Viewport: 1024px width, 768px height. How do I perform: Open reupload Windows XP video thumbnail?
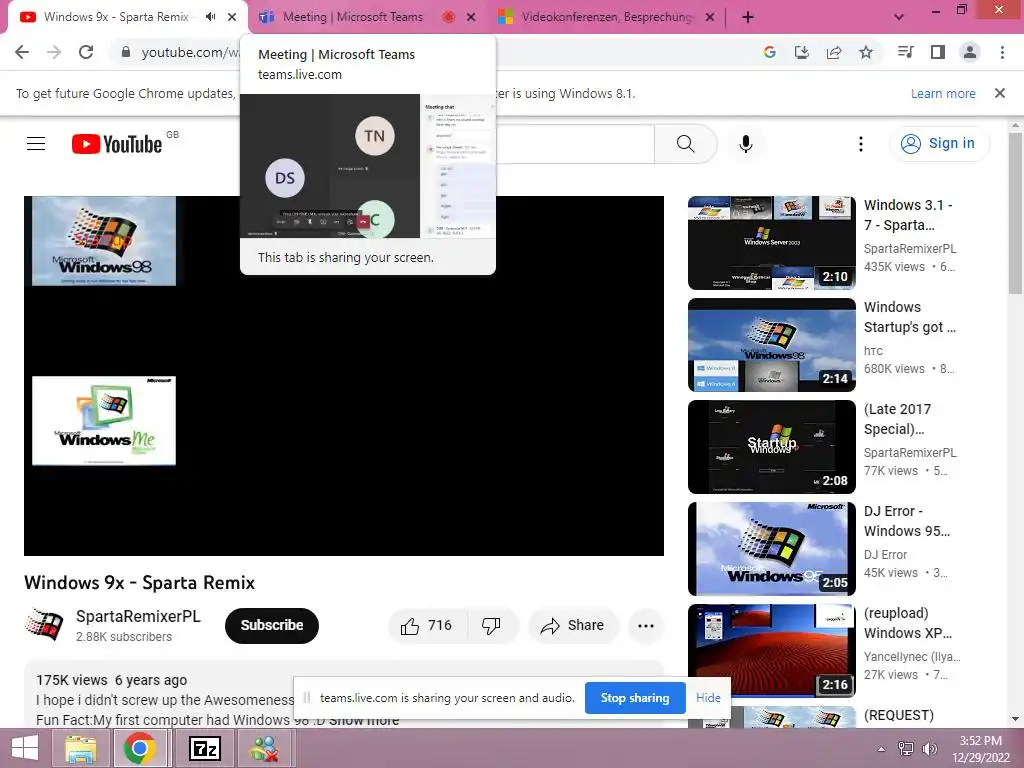tap(771, 650)
